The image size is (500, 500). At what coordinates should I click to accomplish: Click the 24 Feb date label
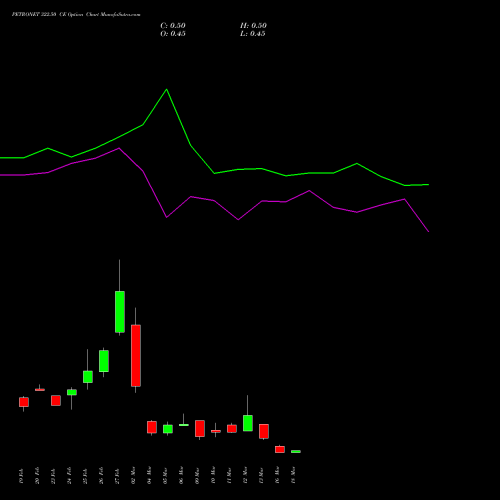[69, 476]
